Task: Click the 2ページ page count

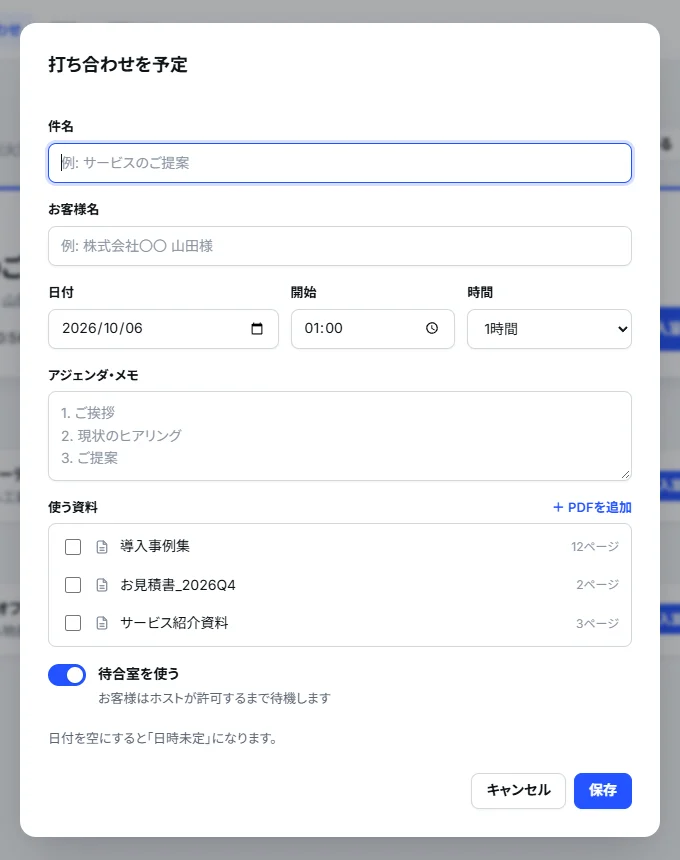Action: coord(598,585)
